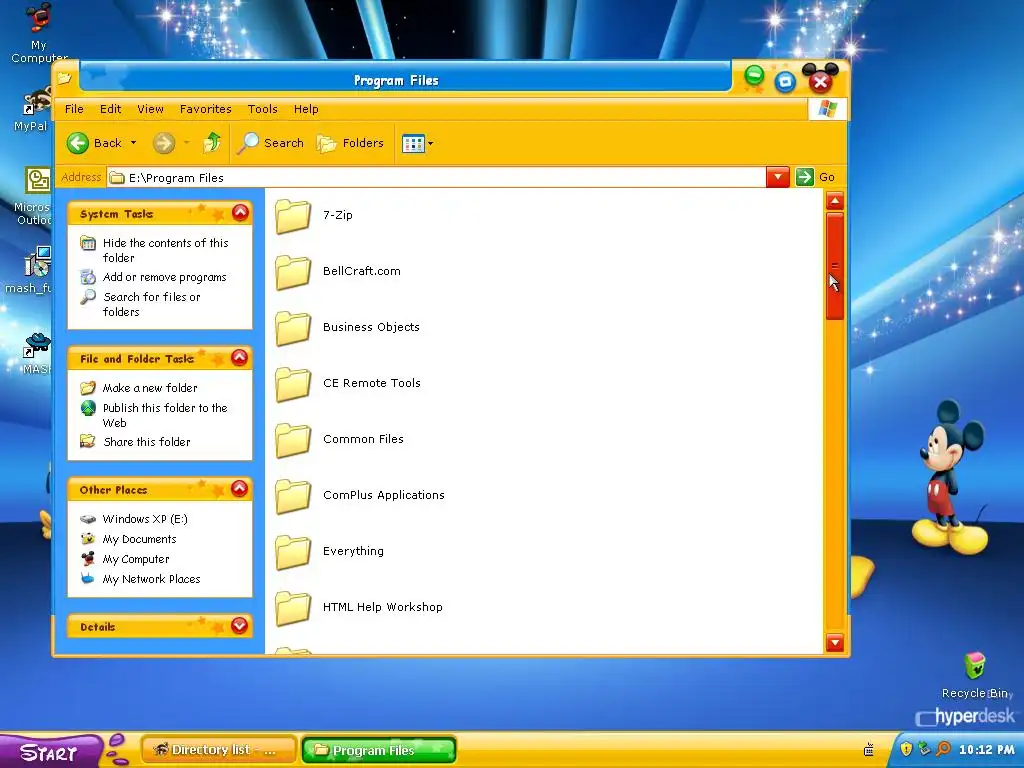Open the File menu
Screen dimensions: 1024x768
(74, 109)
